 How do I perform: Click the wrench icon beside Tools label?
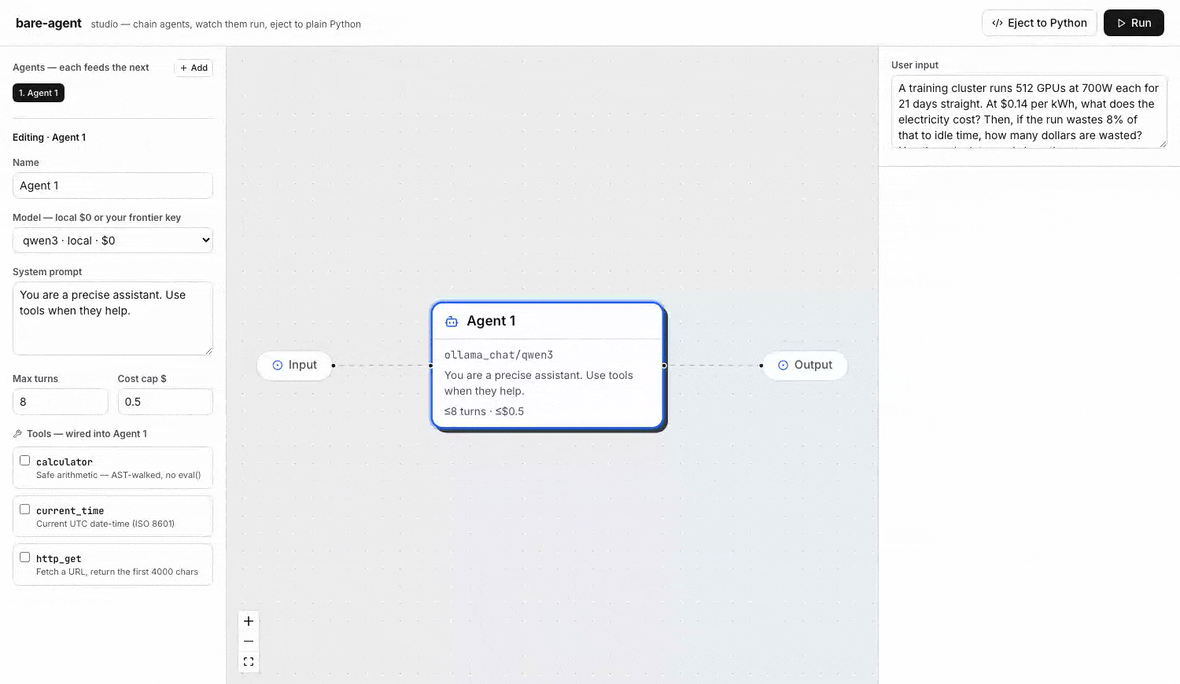click(17, 433)
